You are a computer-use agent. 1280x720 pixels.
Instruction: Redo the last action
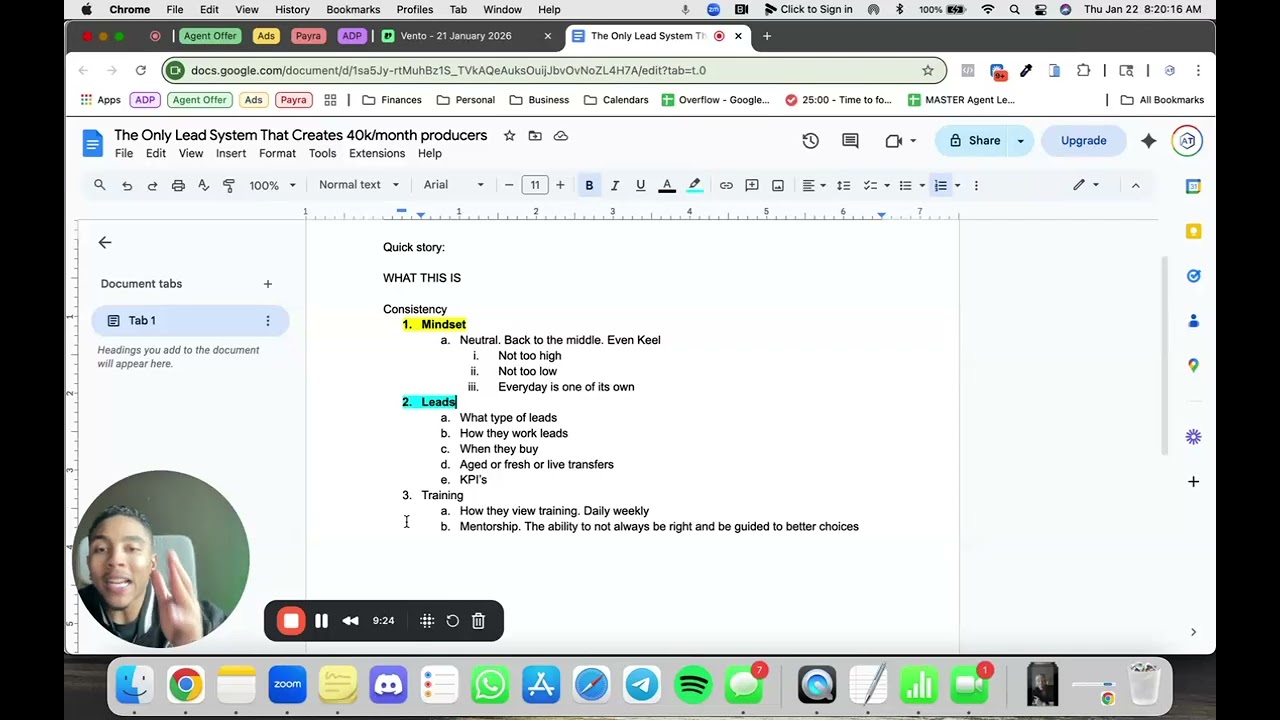pos(152,185)
